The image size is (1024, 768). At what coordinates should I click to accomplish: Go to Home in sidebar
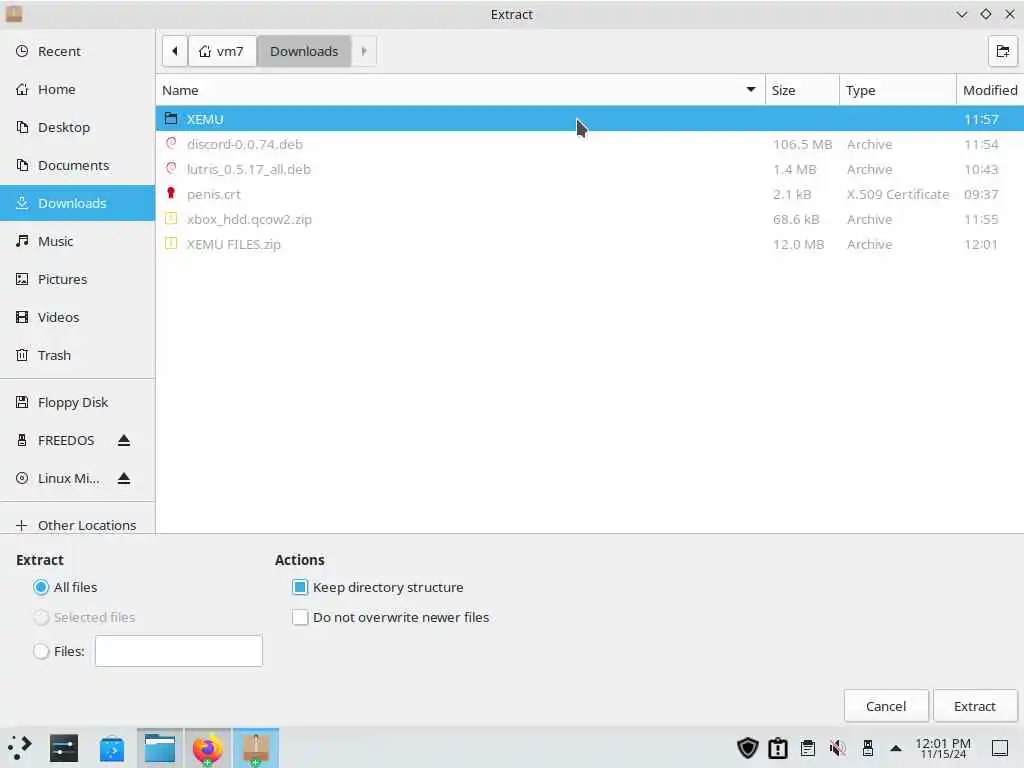(x=77, y=89)
